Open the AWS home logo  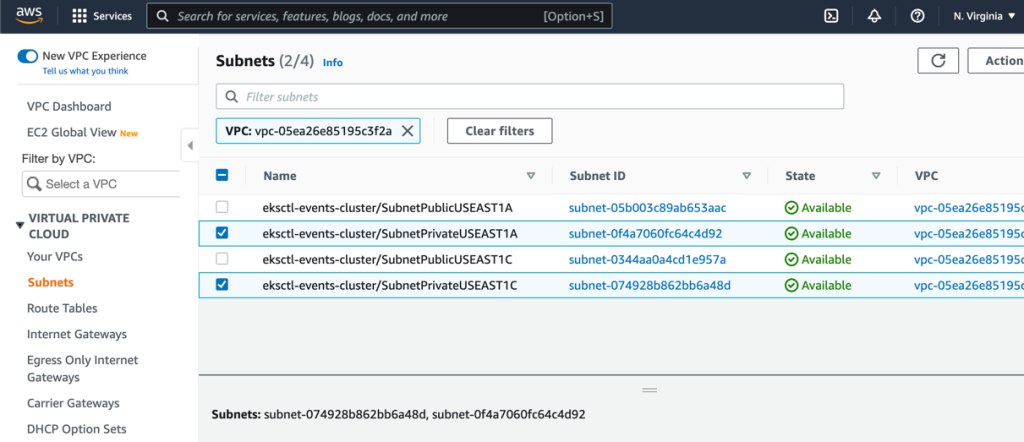(x=29, y=16)
